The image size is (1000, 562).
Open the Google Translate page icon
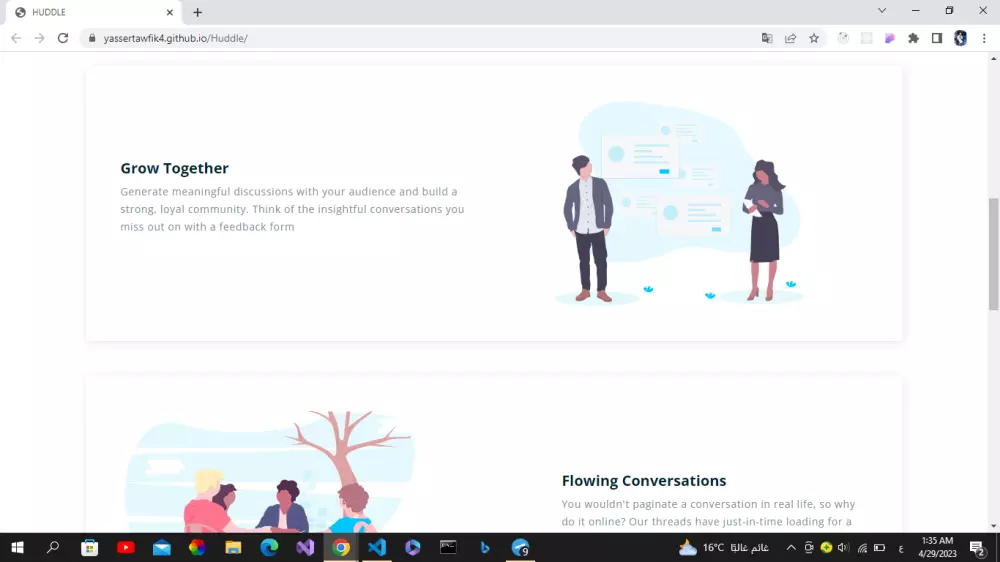(x=767, y=38)
